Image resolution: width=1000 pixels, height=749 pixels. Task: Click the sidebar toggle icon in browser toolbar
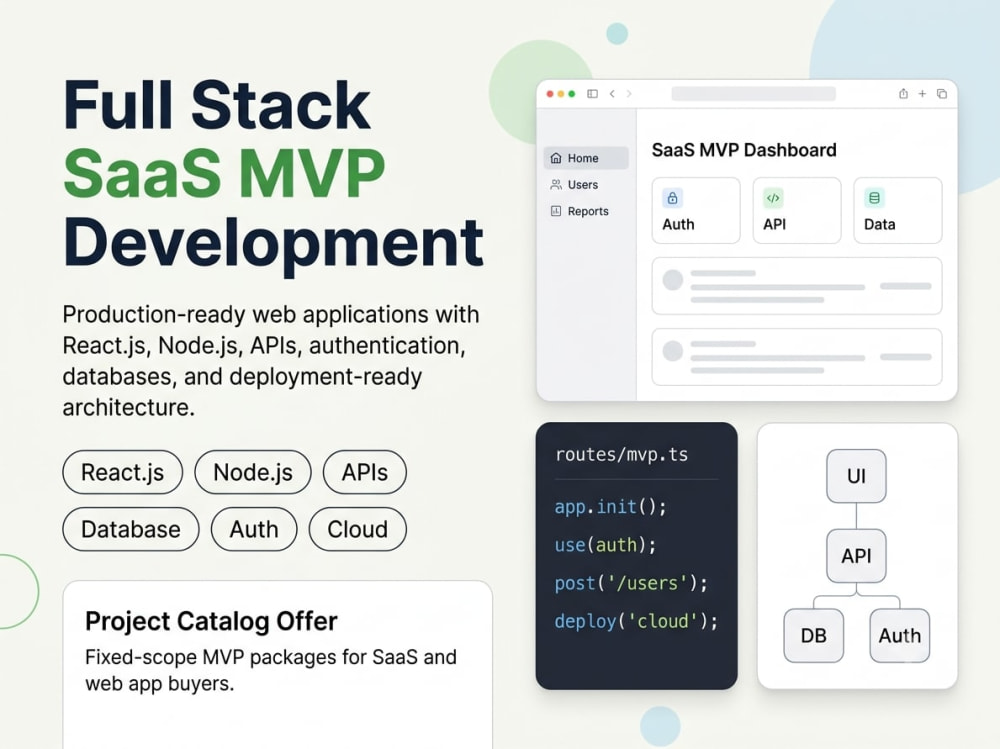point(592,94)
